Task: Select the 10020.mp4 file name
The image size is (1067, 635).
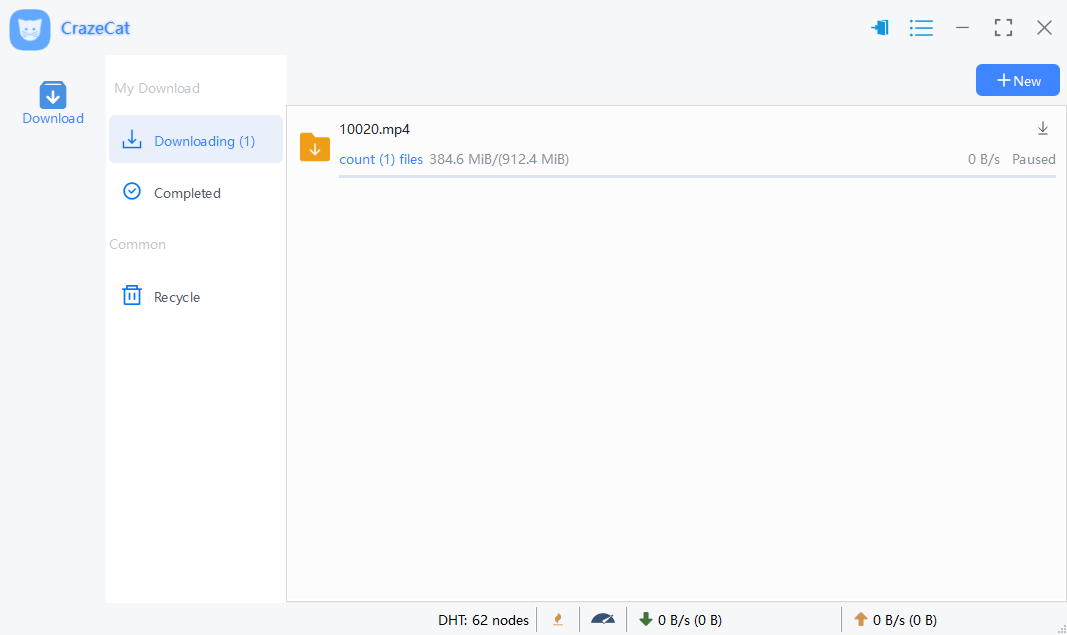Action: (374, 129)
